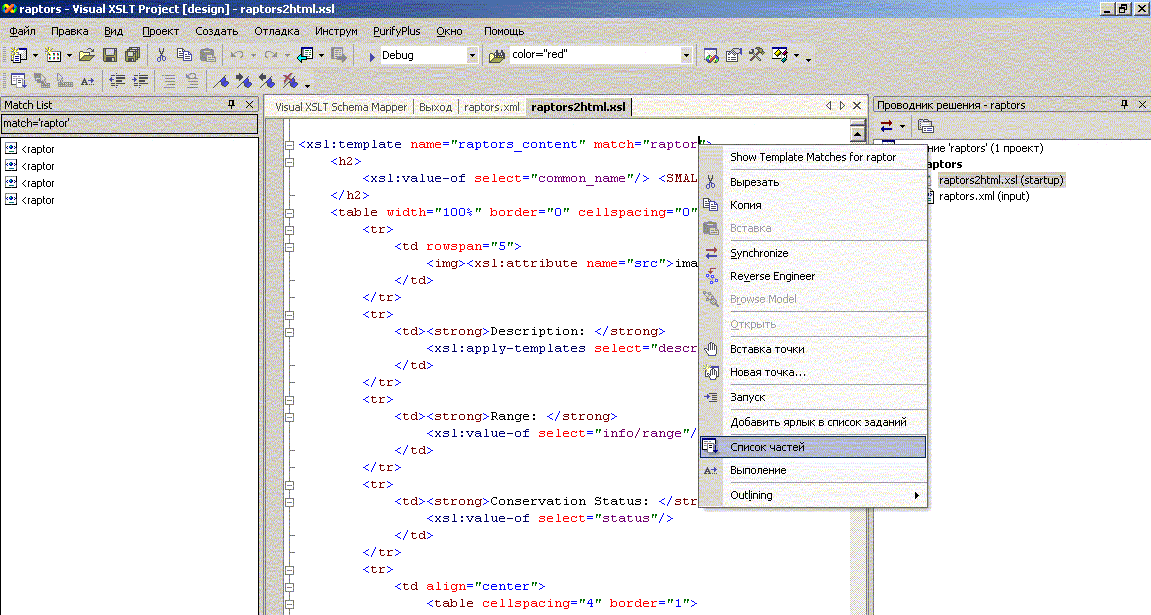1151x615 pixels.
Task: Click the Open File folder icon
Action: (x=87, y=55)
